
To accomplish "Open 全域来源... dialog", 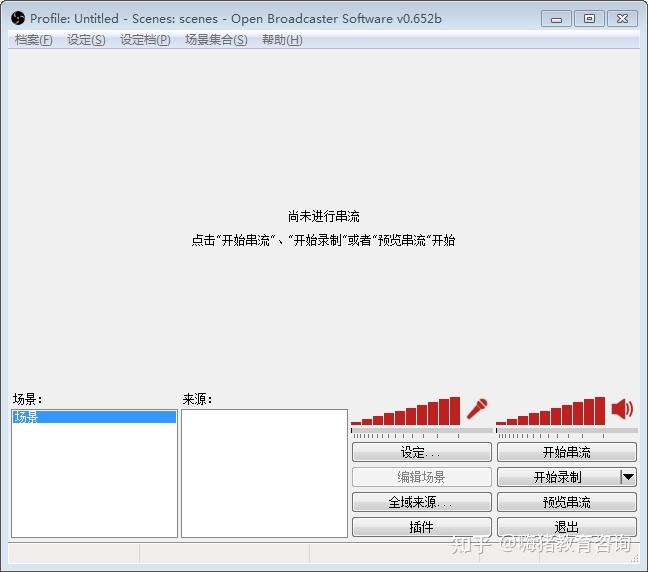I will (422, 502).
